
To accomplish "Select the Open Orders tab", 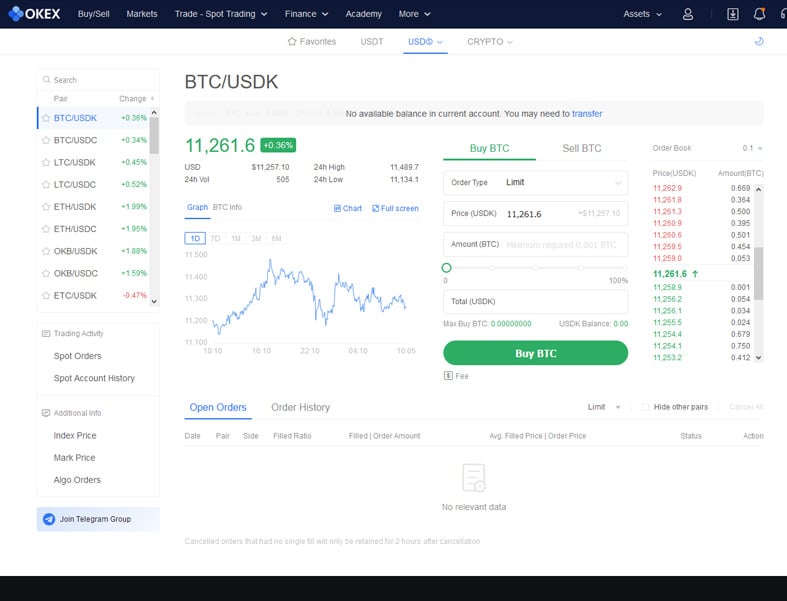I will pos(218,407).
